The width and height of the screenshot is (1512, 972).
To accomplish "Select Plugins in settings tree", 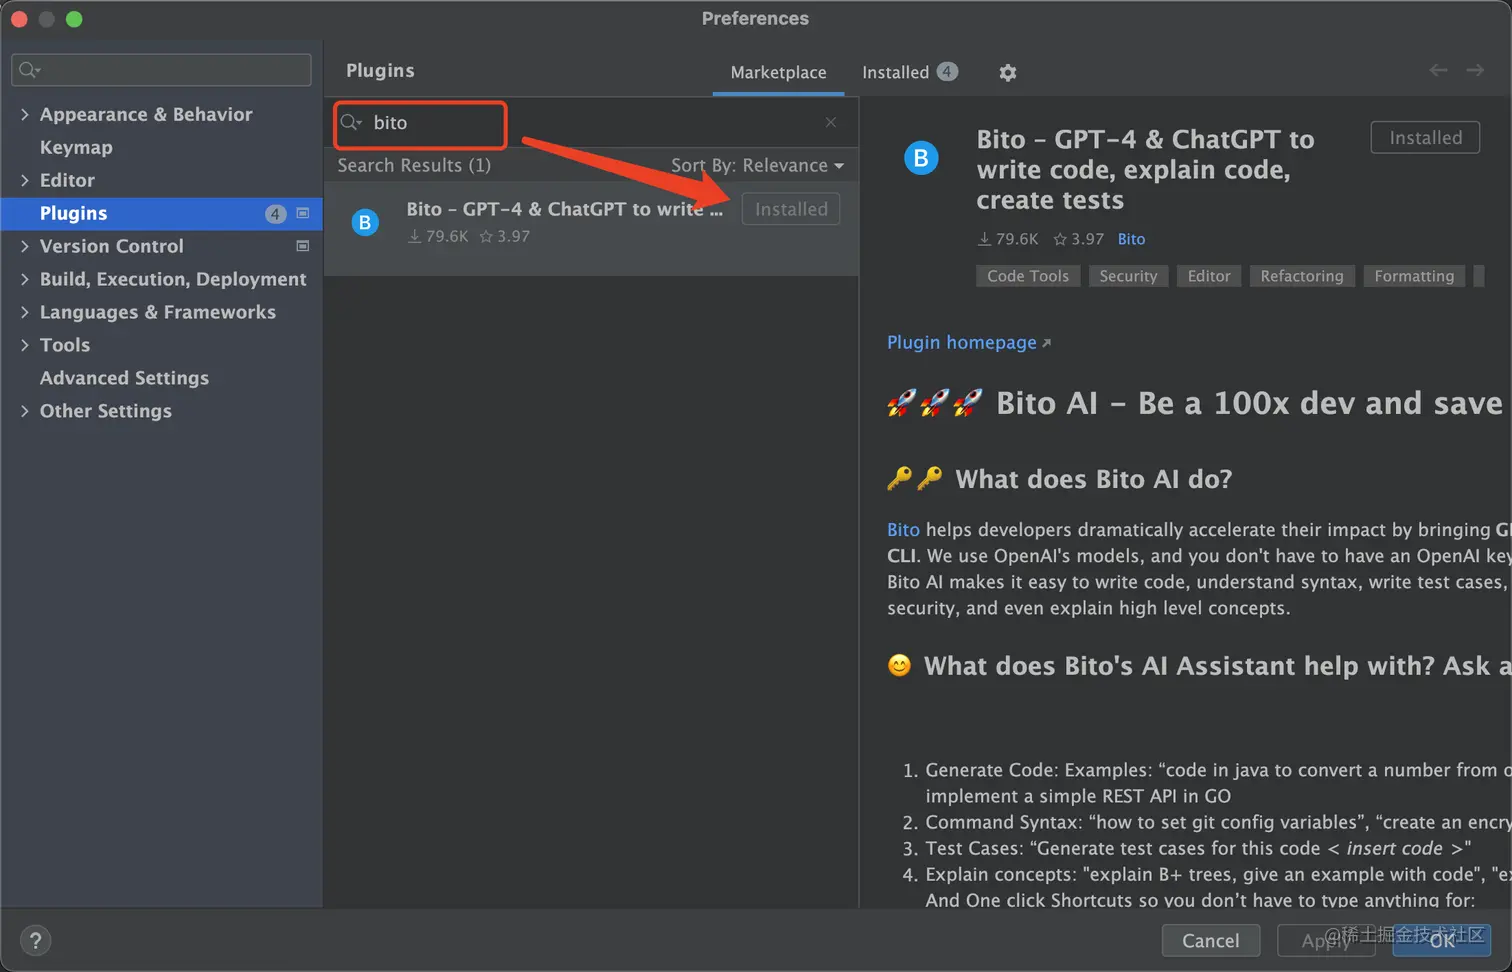I will pyautogui.click(x=162, y=213).
